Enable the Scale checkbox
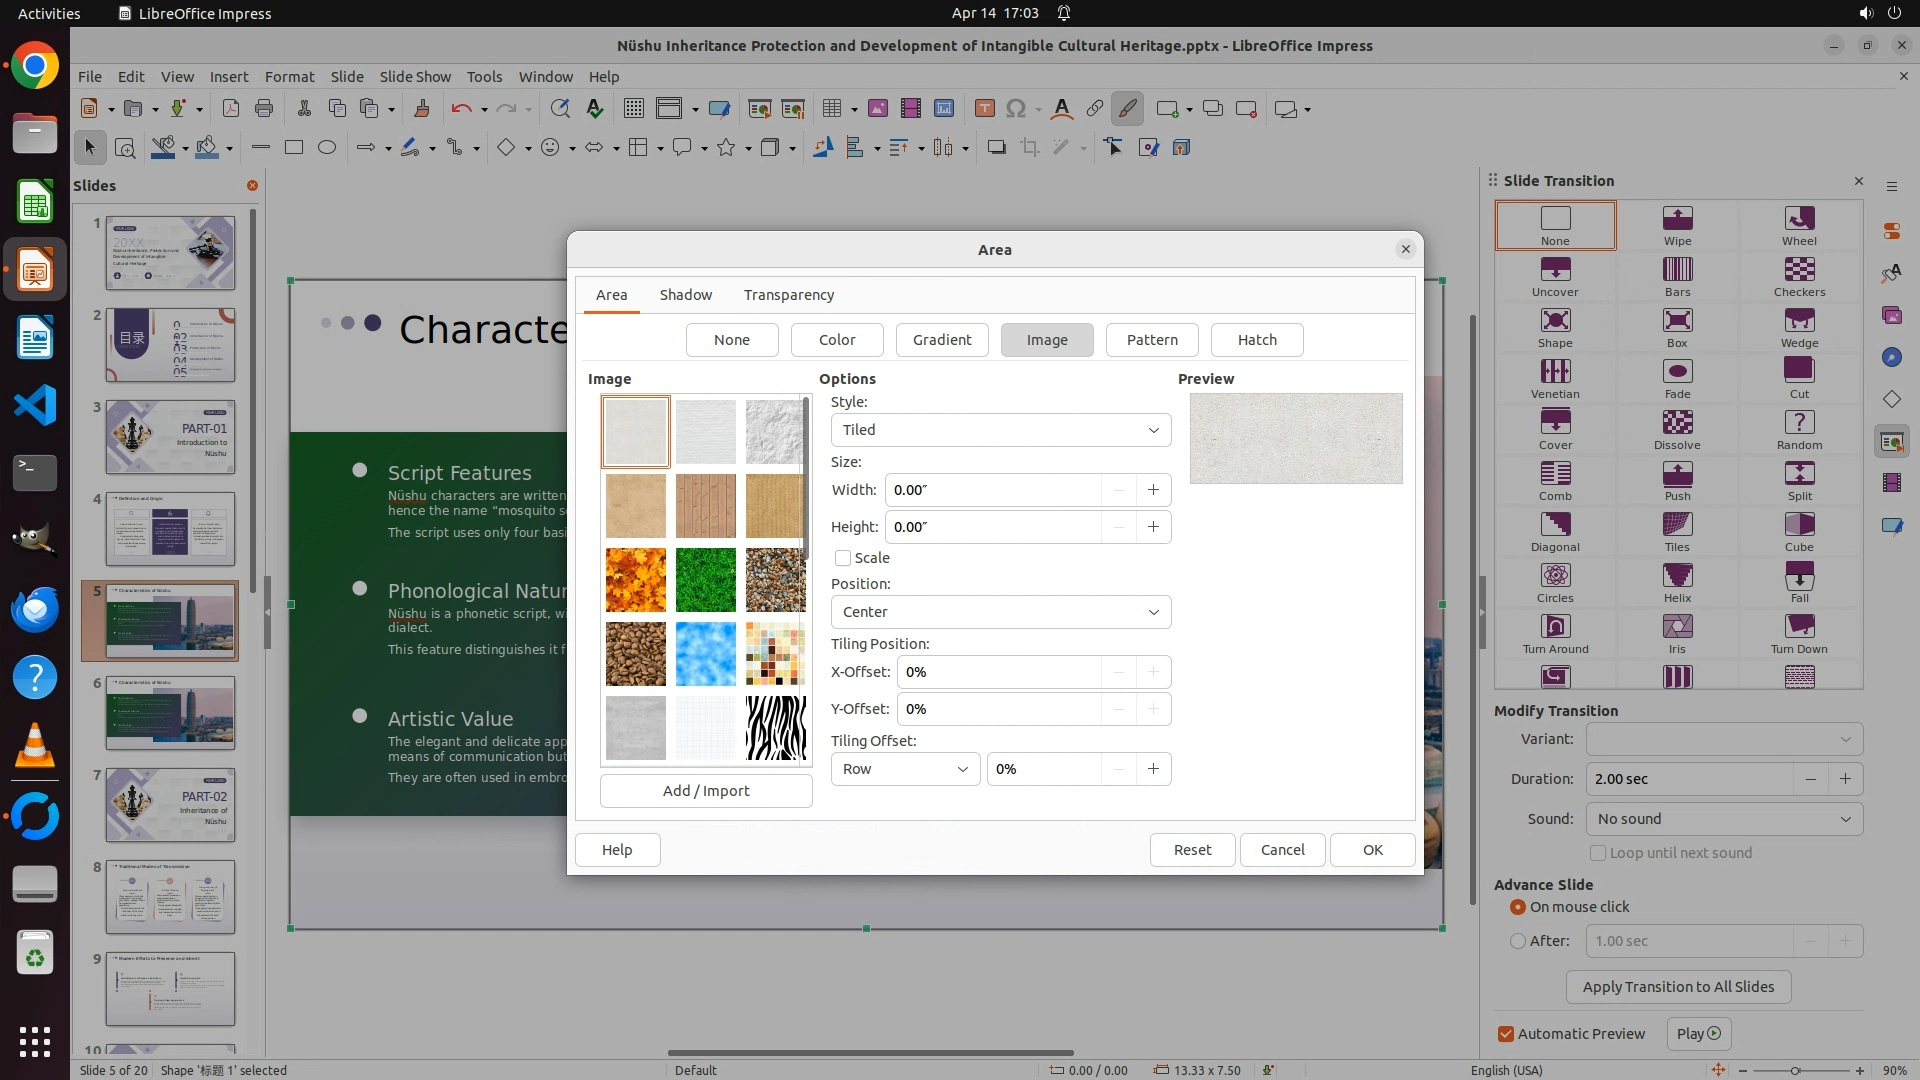Viewport: 1920px width, 1080px height. tap(843, 558)
